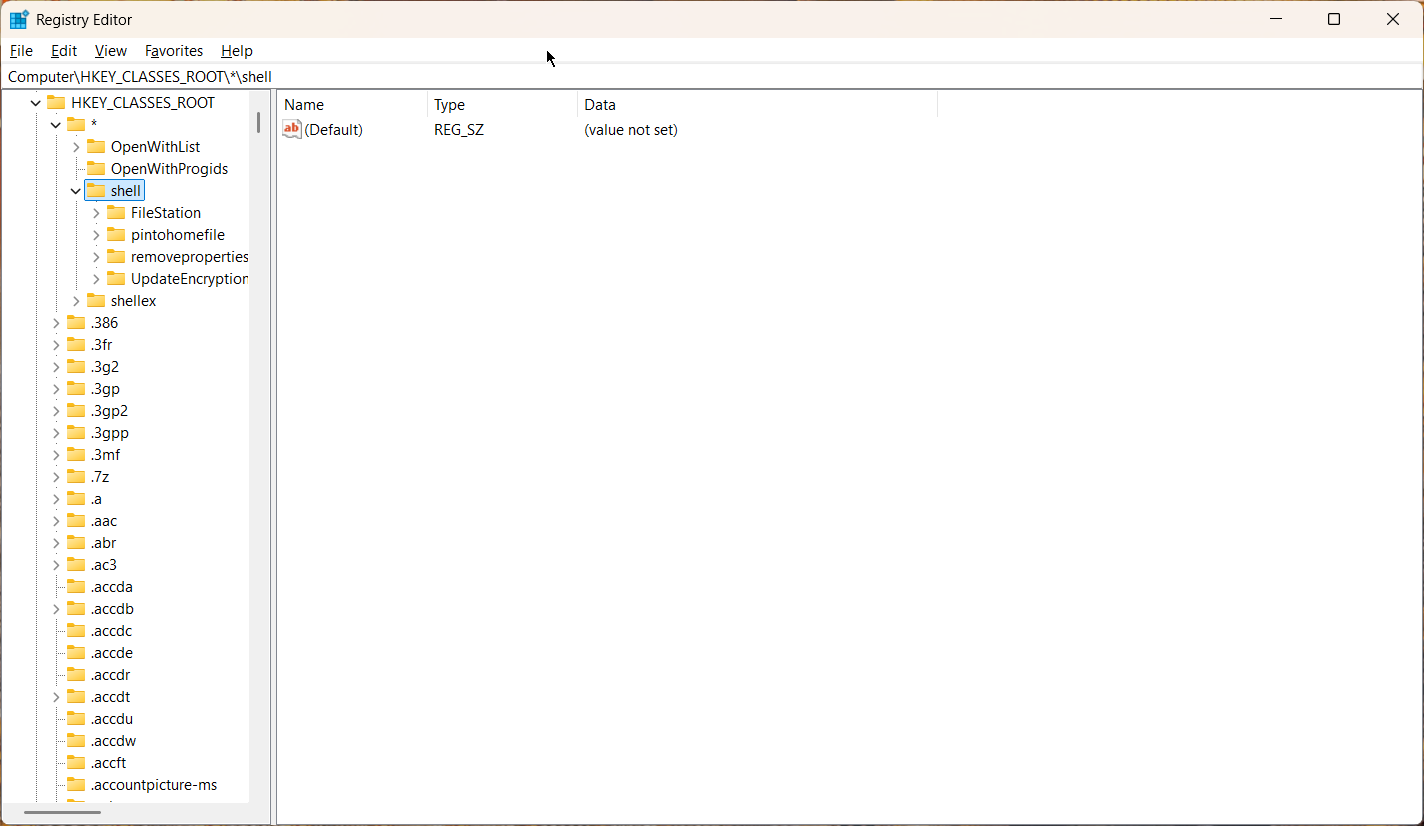Click the removeproperties folder icon
Image resolution: width=1424 pixels, height=826 pixels.
point(116,256)
